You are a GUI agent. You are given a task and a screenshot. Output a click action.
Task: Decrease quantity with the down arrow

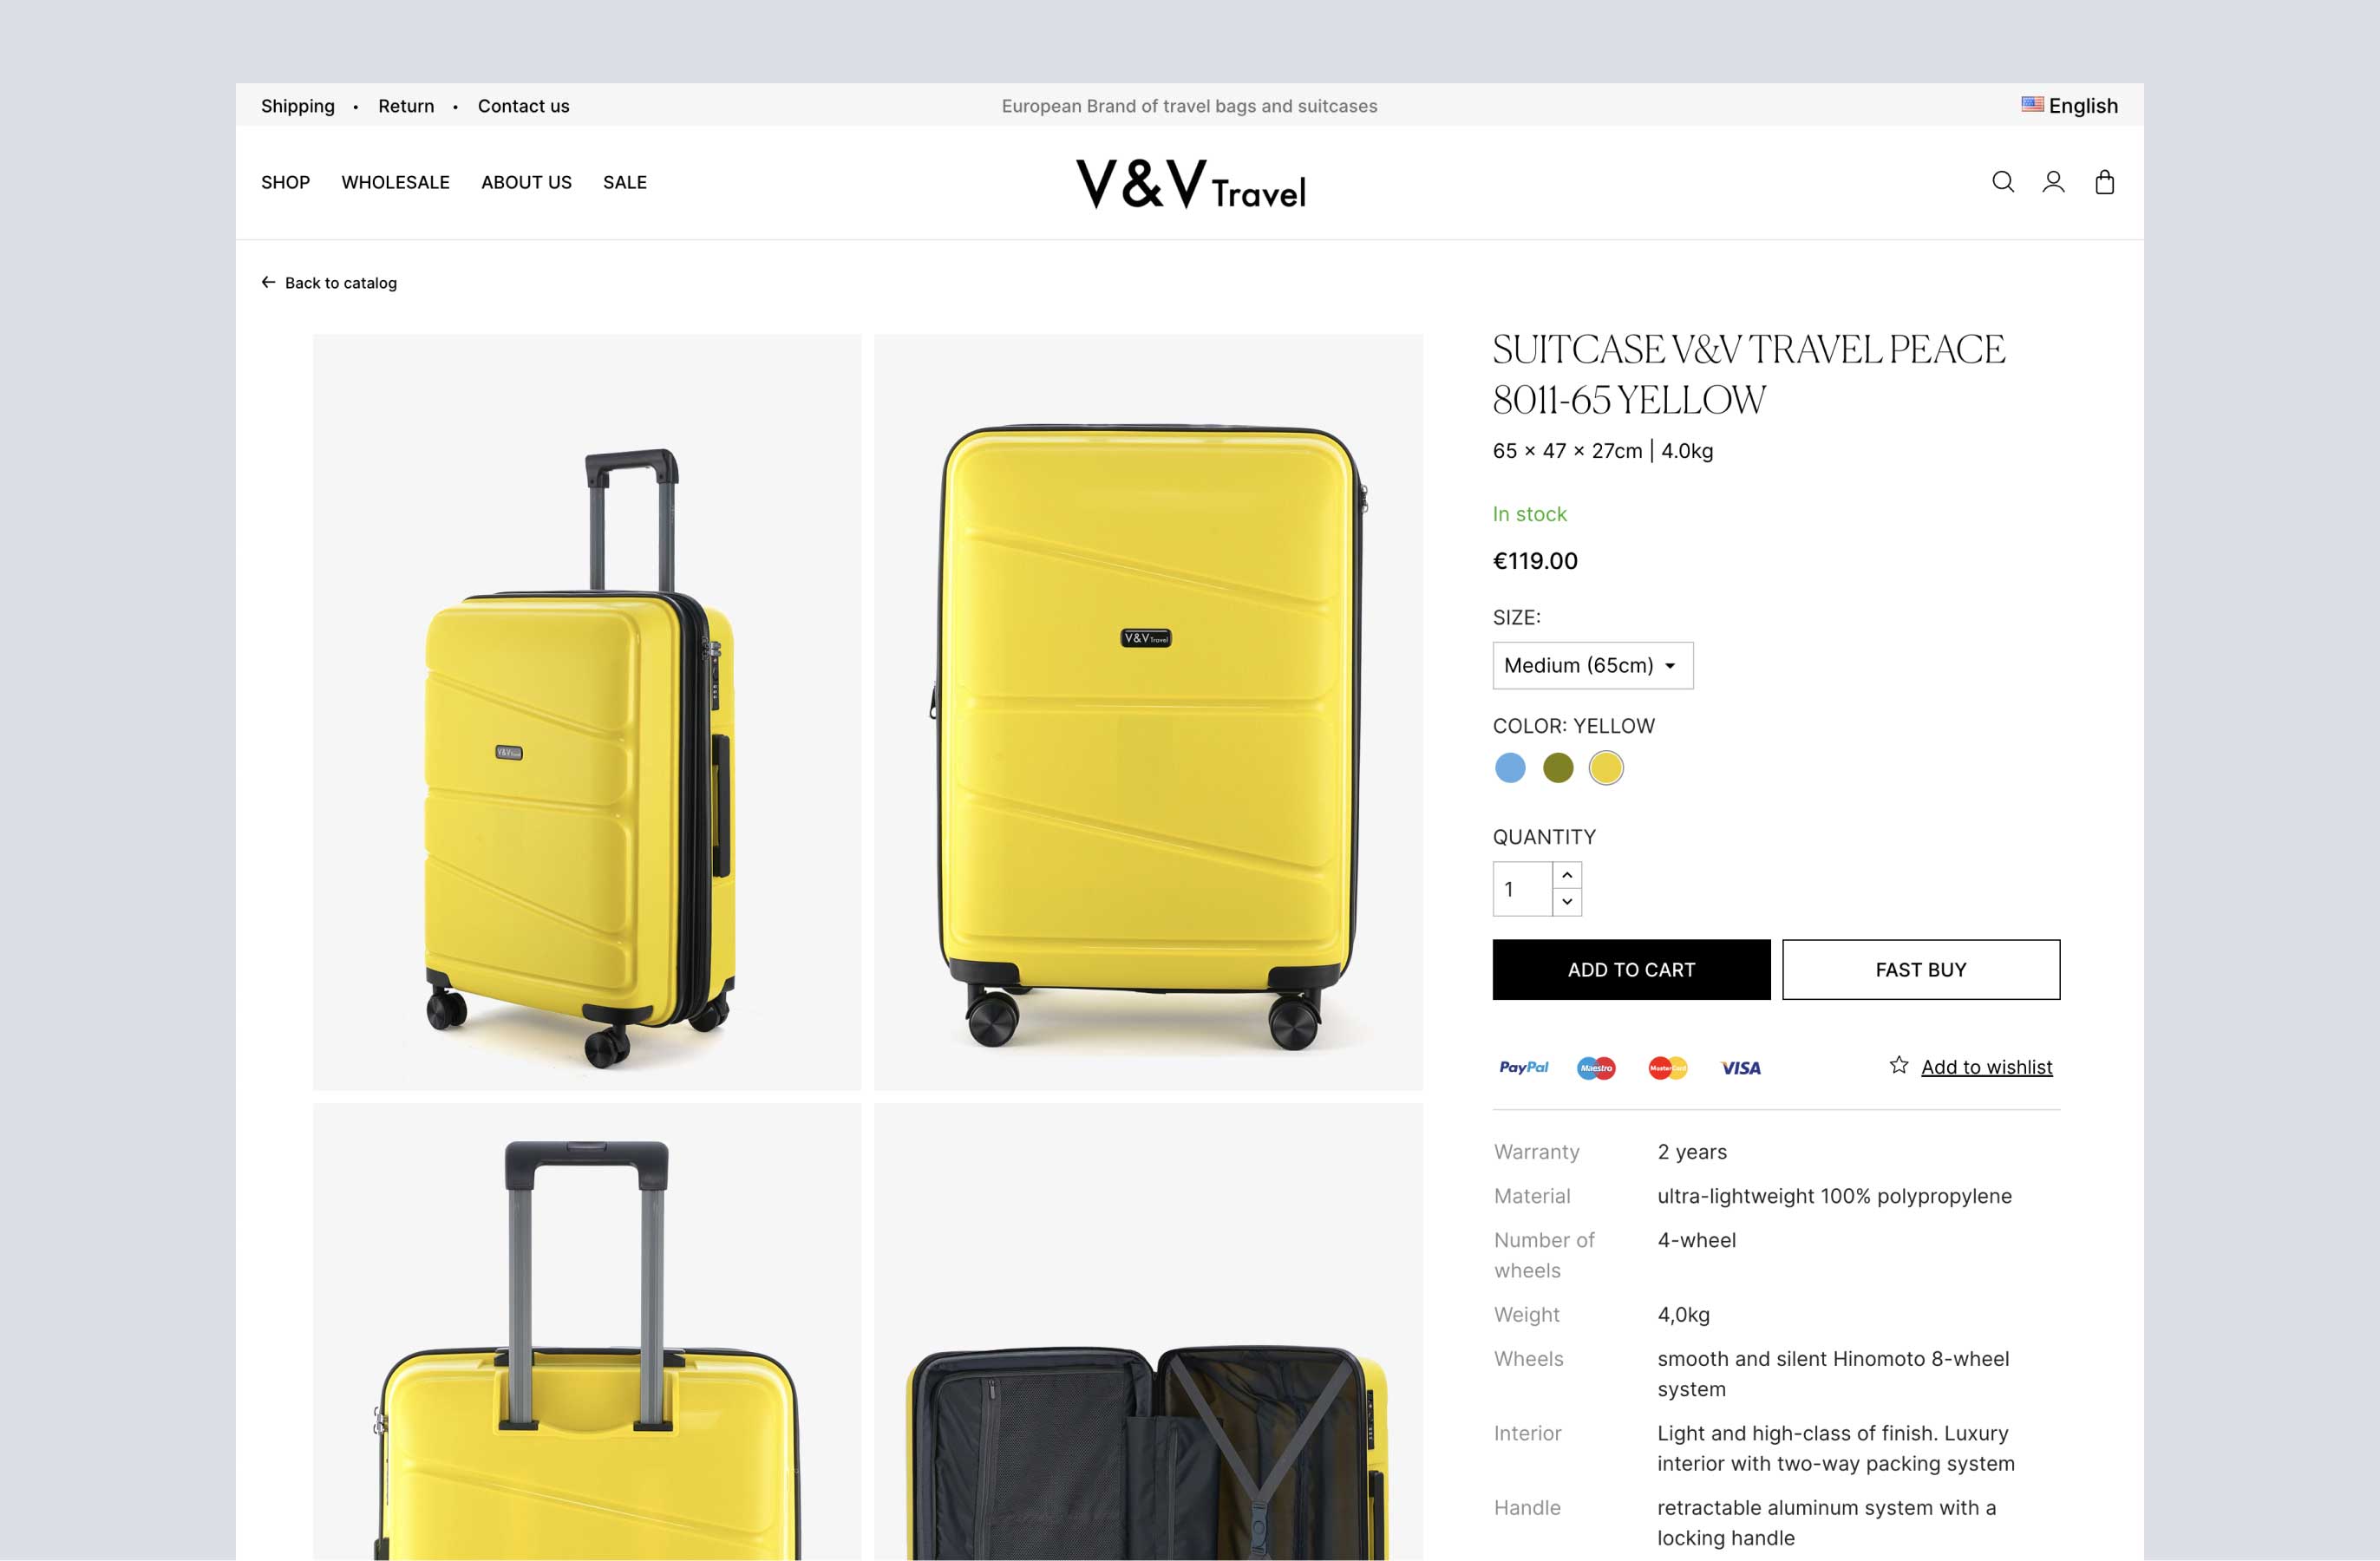tap(1567, 902)
